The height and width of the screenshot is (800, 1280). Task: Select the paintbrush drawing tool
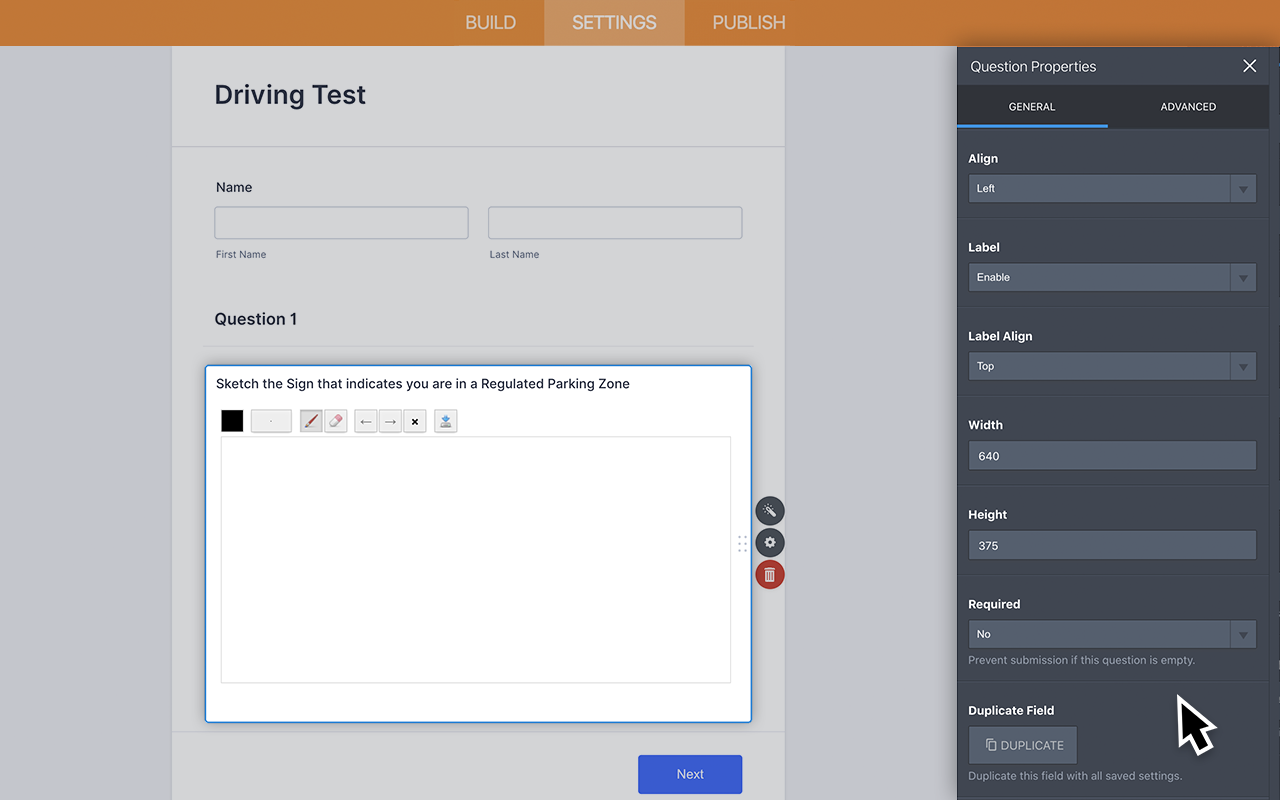coord(311,421)
